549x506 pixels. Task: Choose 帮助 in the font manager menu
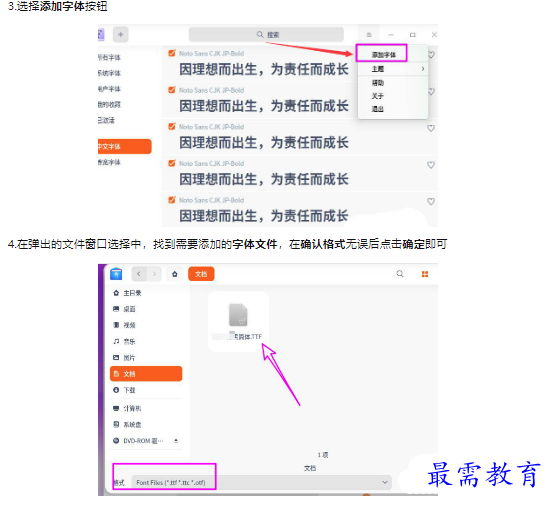pyautogui.click(x=378, y=83)
